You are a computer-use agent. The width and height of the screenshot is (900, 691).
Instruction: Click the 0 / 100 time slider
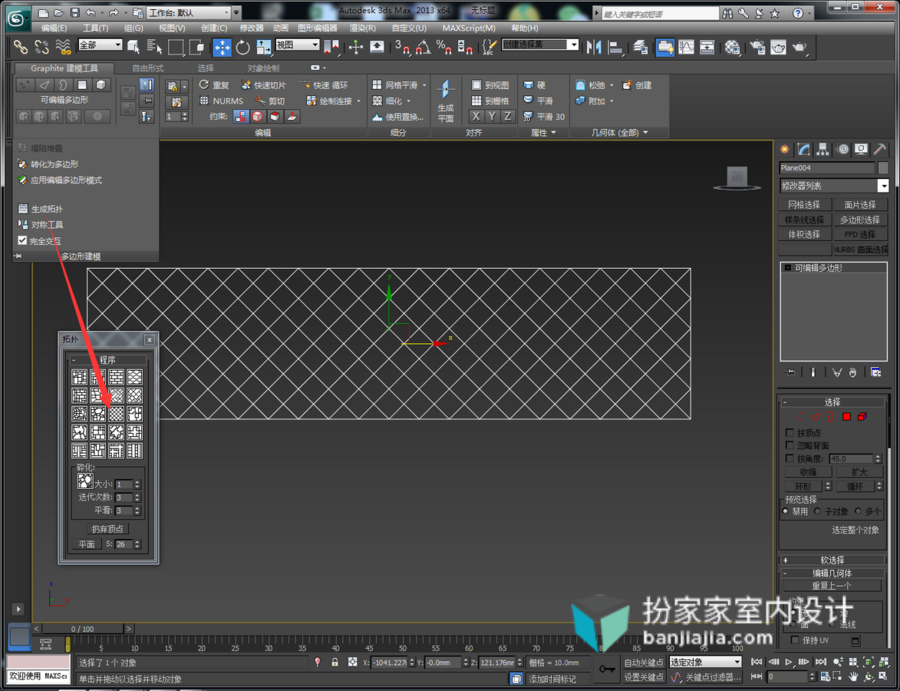coord(83,629)
